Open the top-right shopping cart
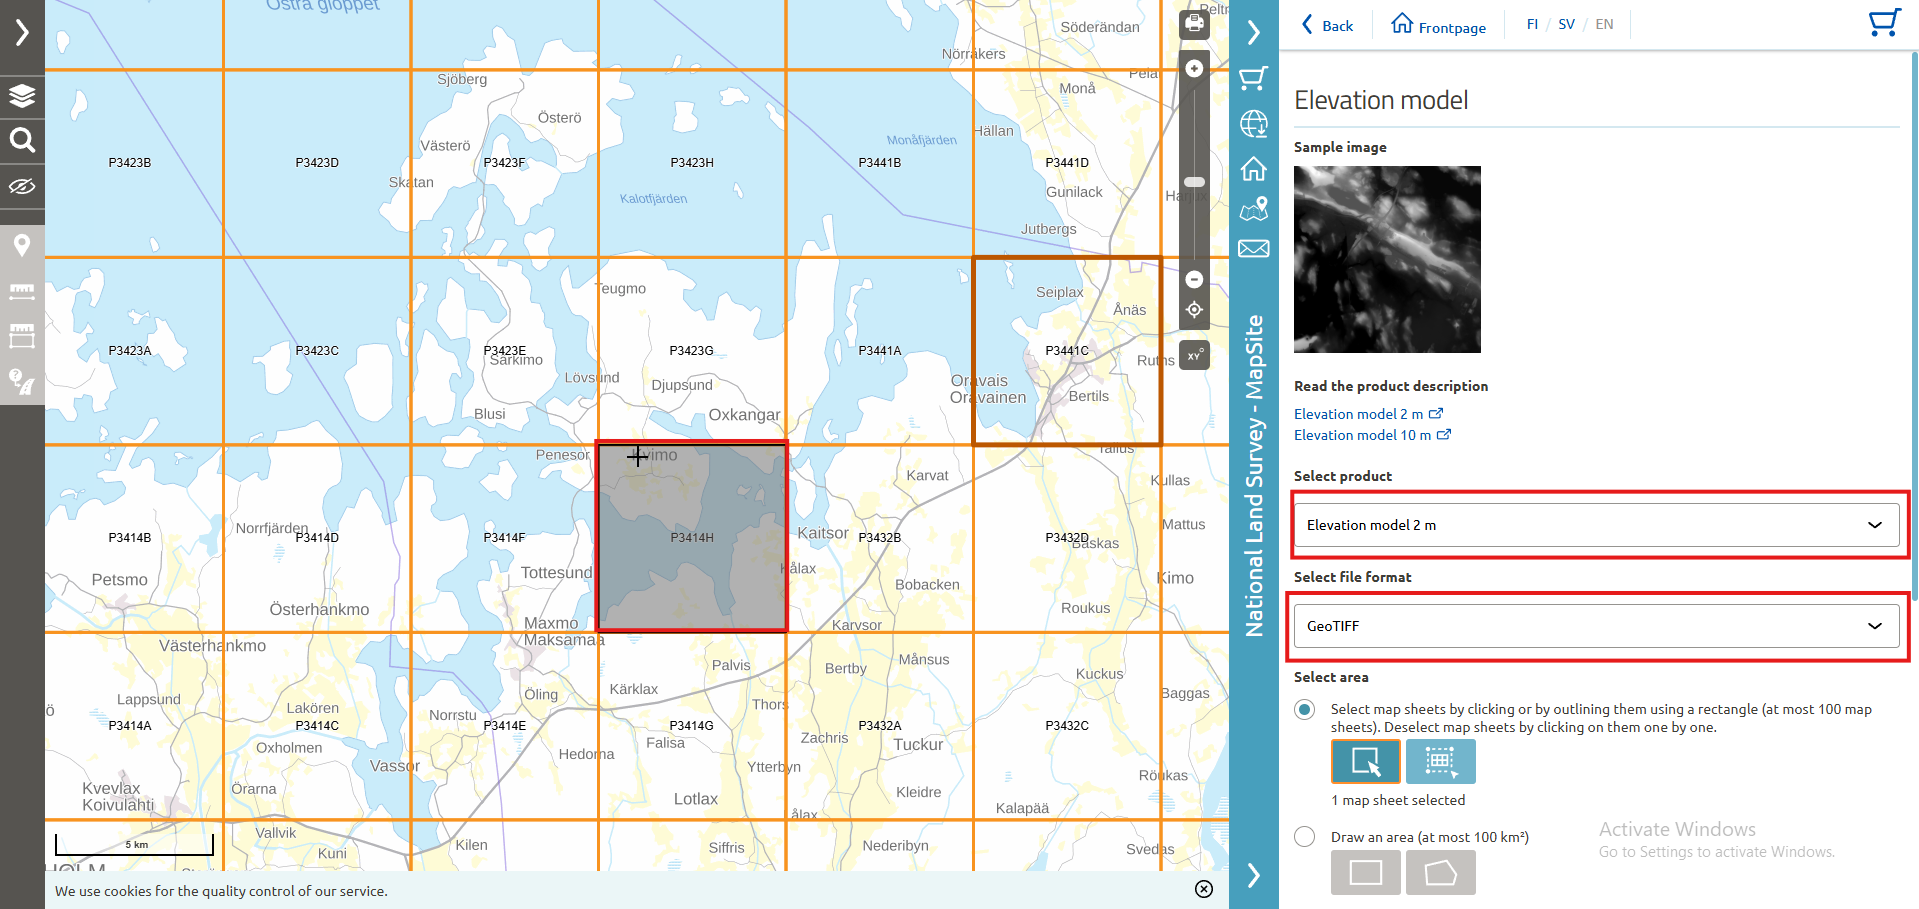1919x909 pixels. pos(1885,23)
